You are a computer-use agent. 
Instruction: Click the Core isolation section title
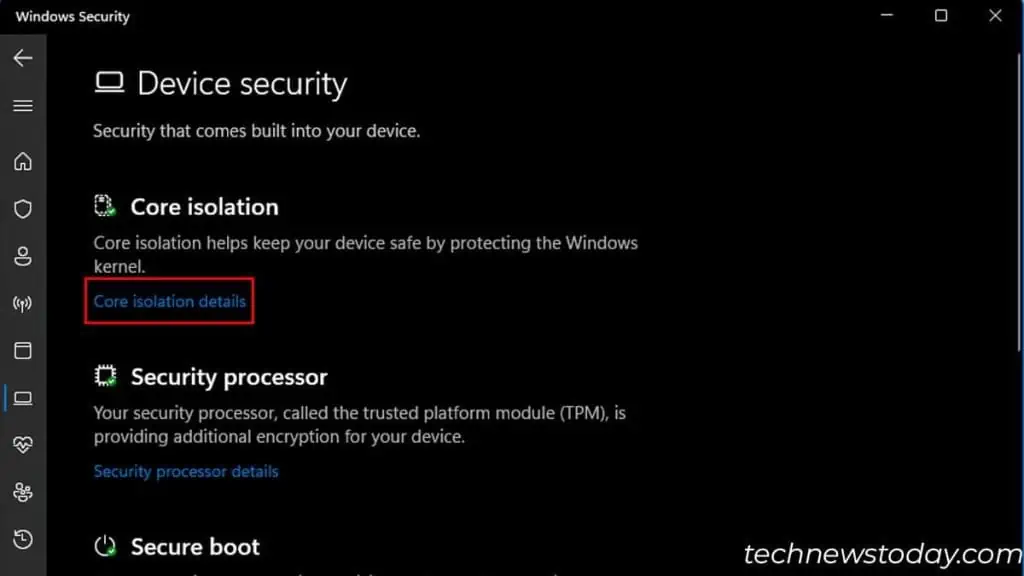(x=204, y=207)
